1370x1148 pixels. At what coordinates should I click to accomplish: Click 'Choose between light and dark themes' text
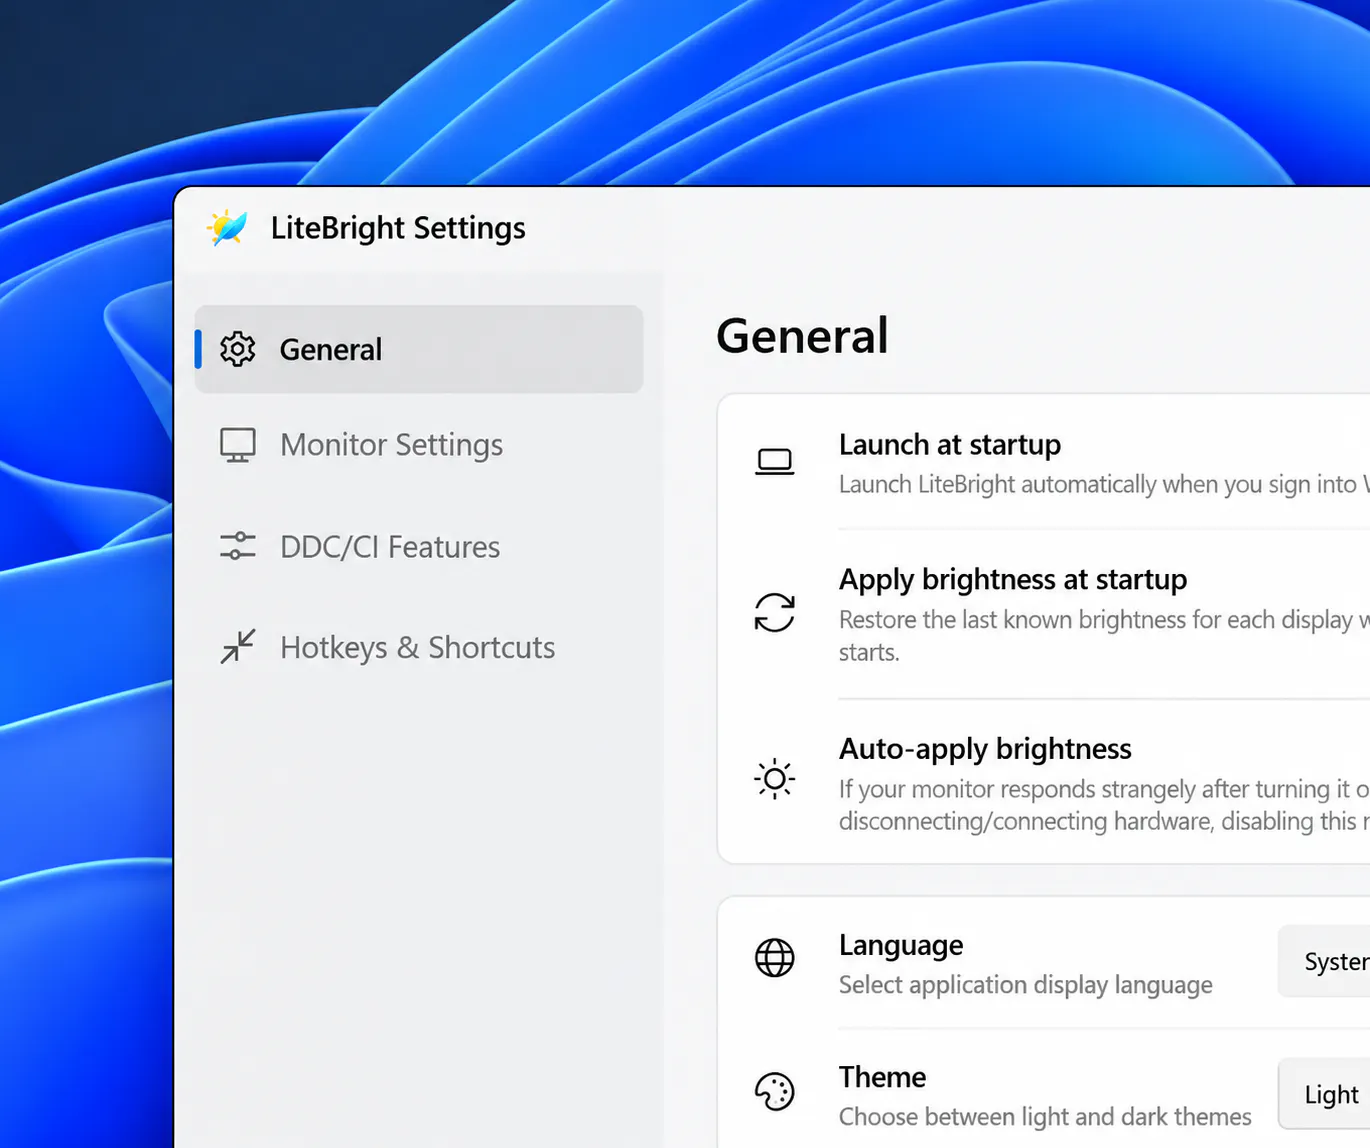pos(1045,1117)
